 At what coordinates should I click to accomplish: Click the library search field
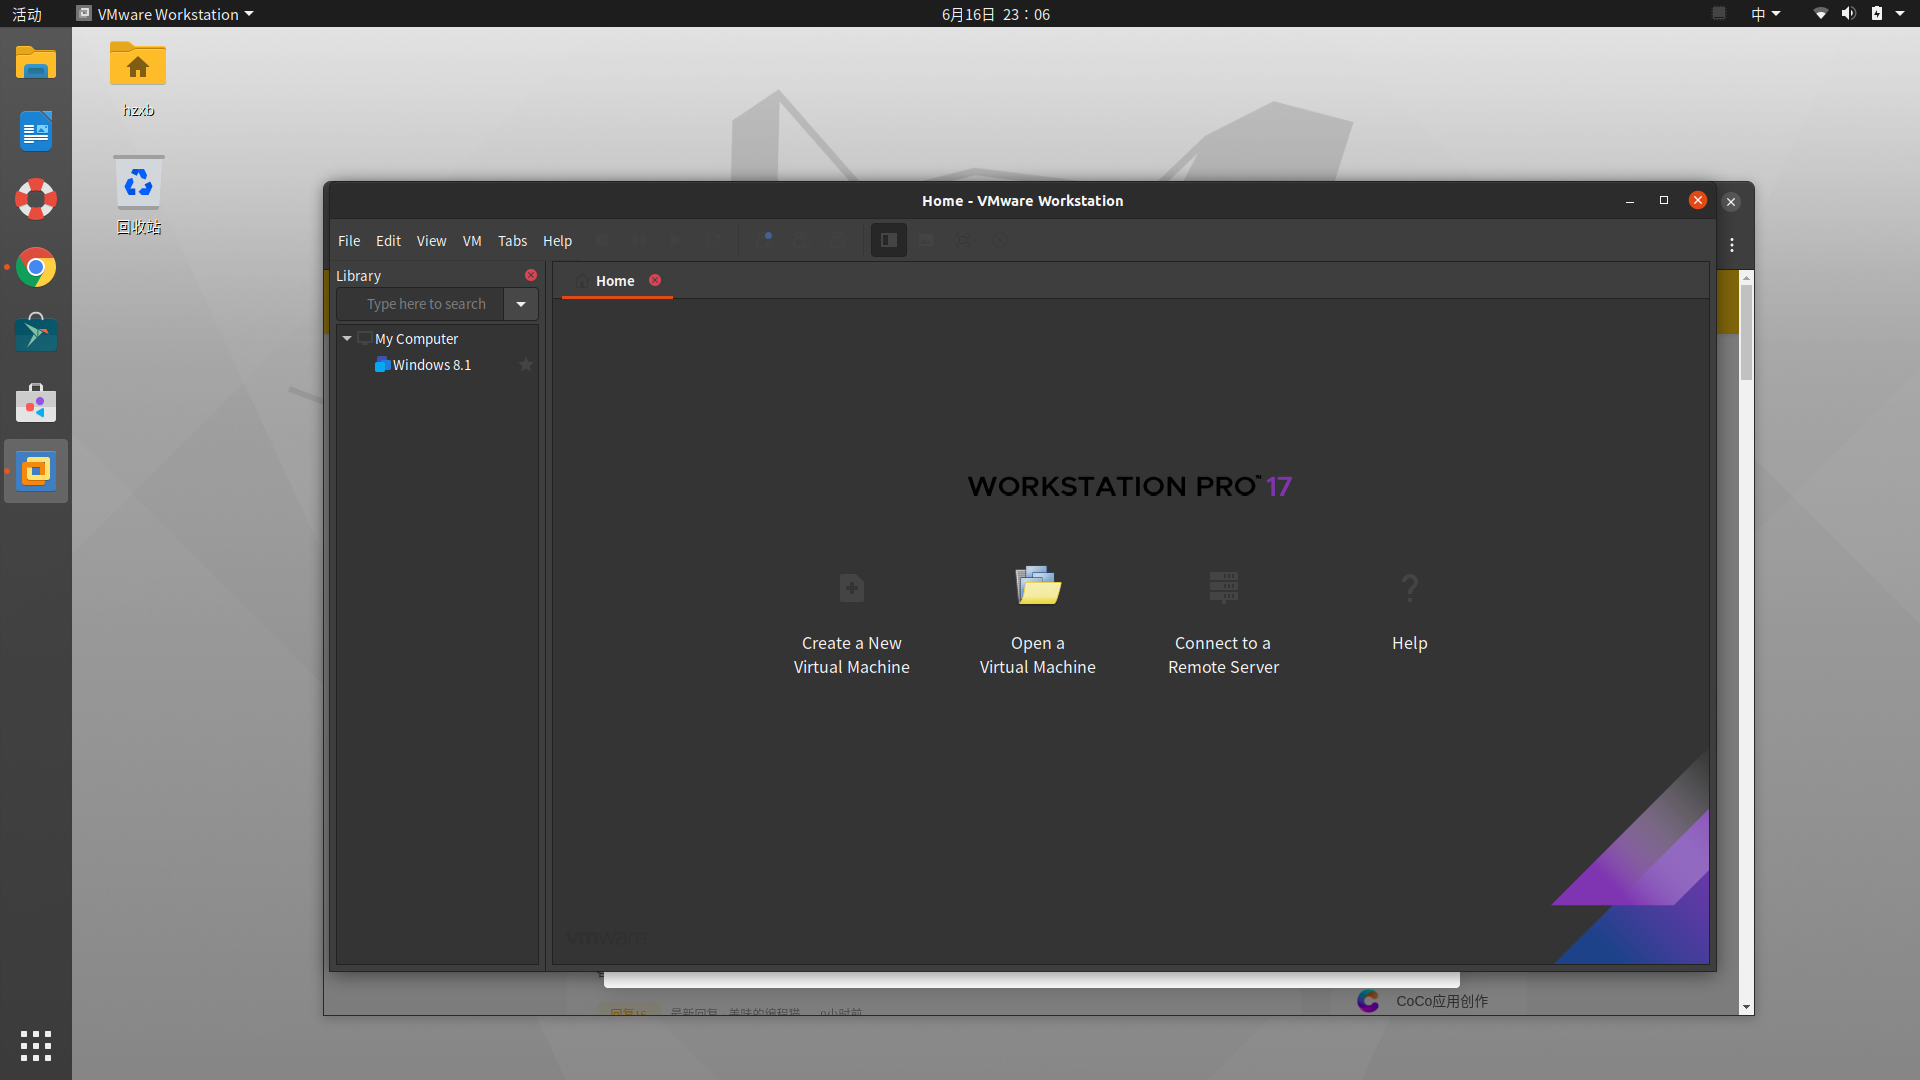pos(420,304)
